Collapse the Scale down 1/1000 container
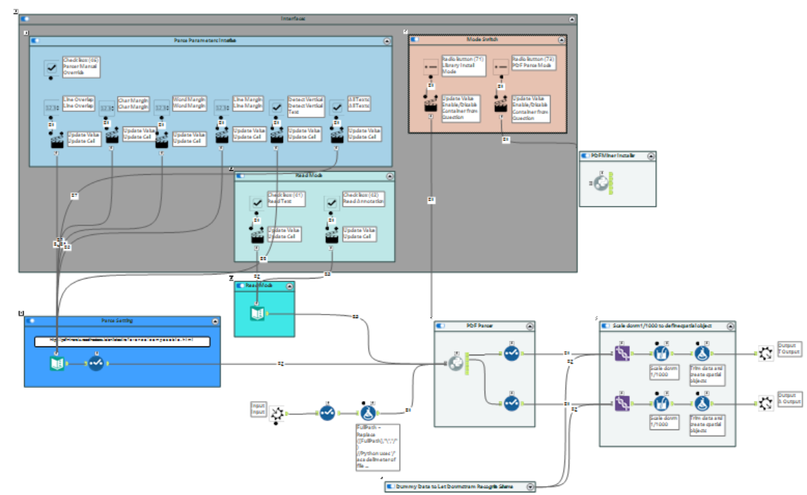This screenshot has height=495, width=807. pyautogui.click(x=730, y=326)
